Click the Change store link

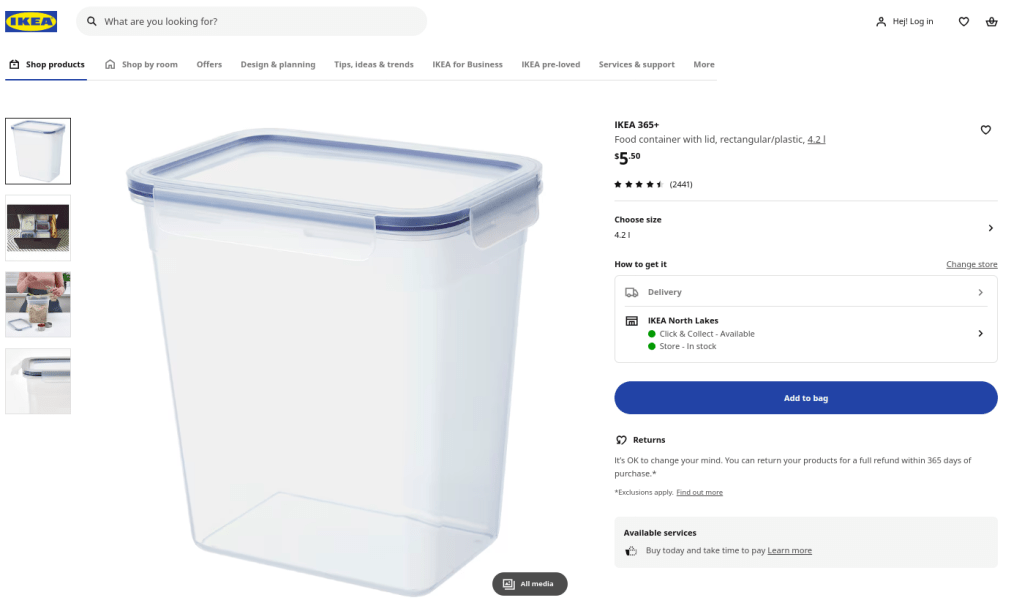(x=971, y=264)
